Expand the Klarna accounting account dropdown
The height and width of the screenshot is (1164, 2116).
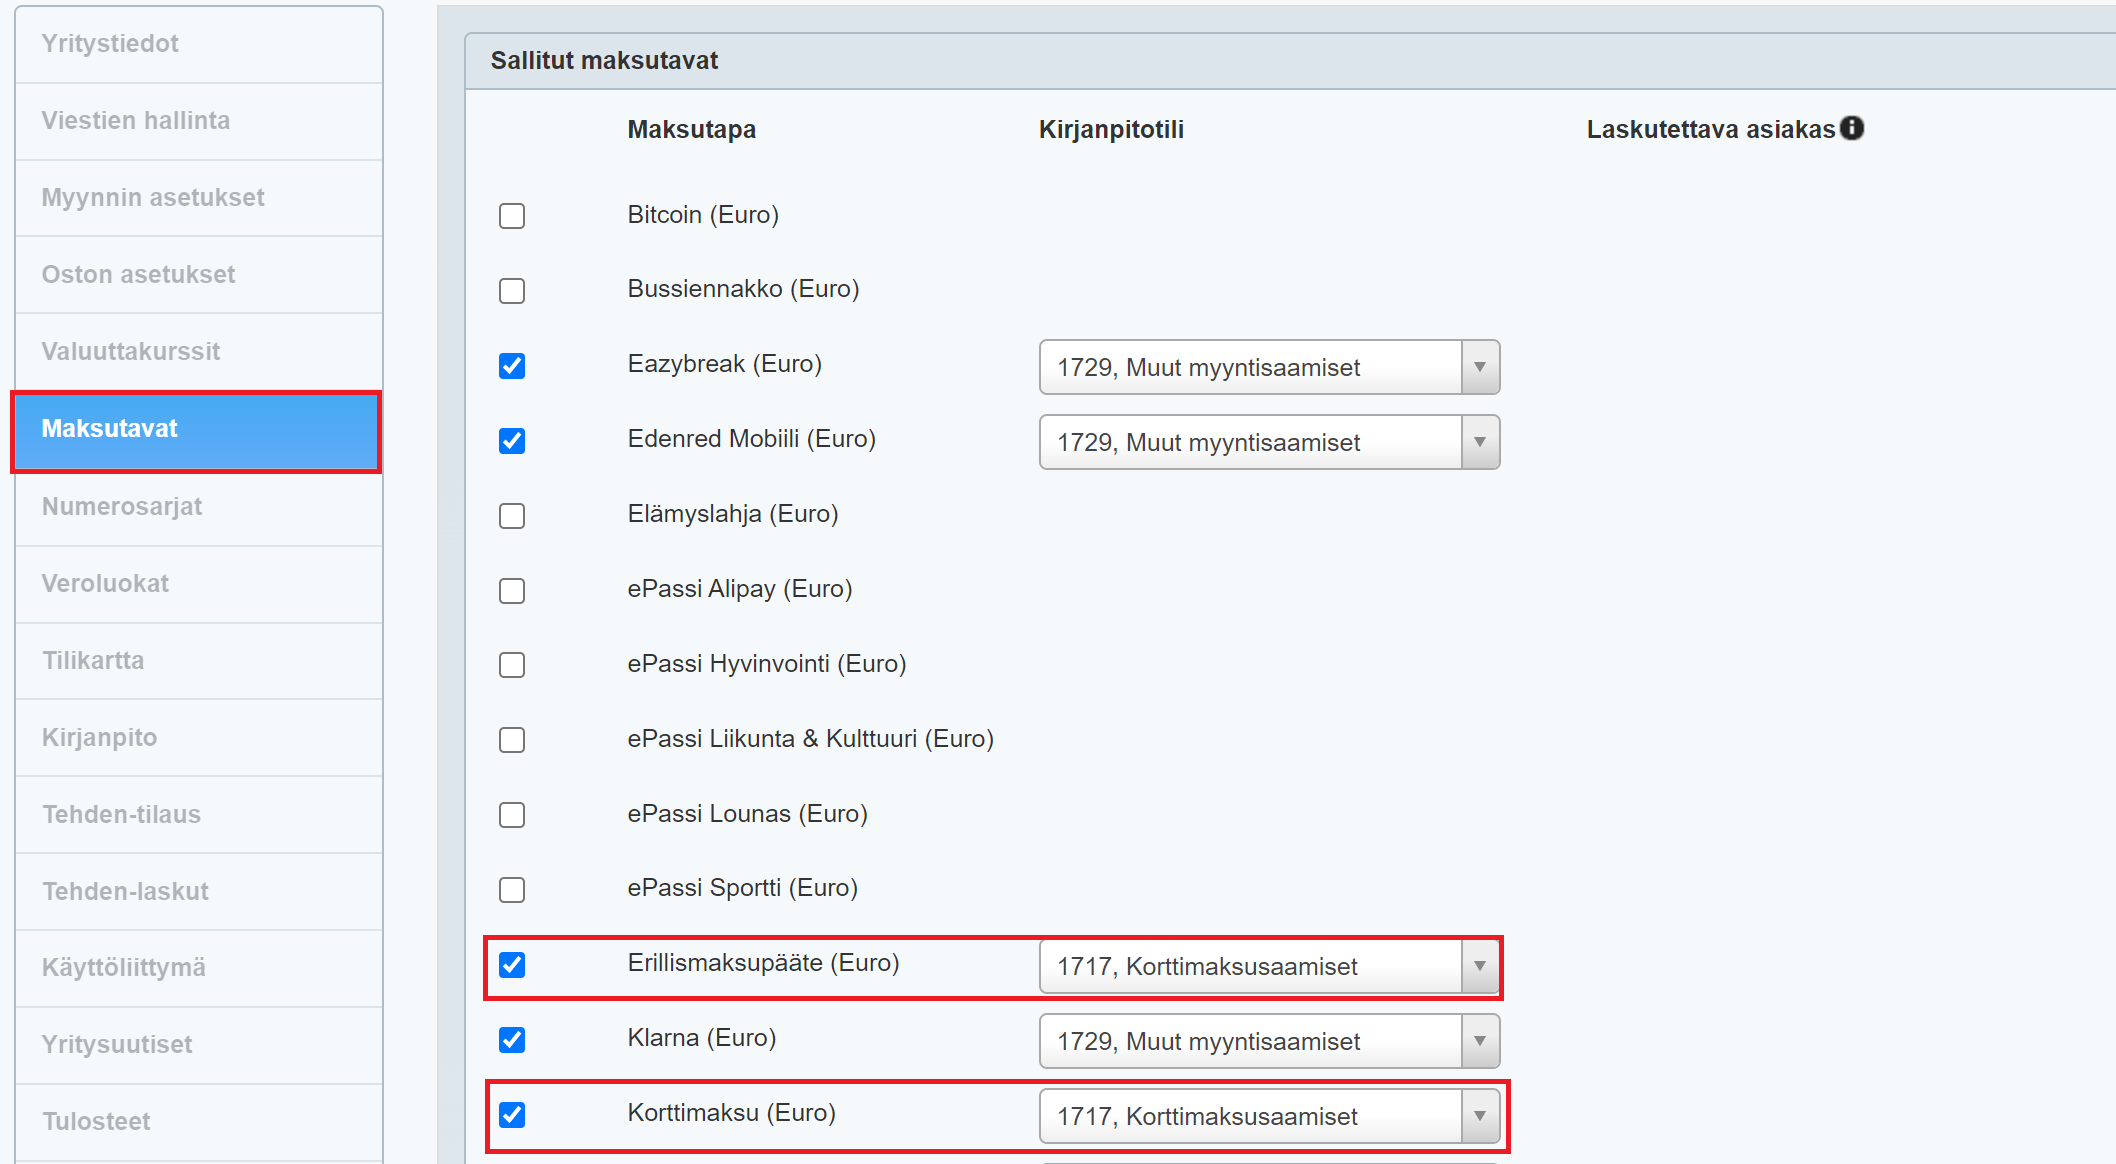tap(1268, 1041)
